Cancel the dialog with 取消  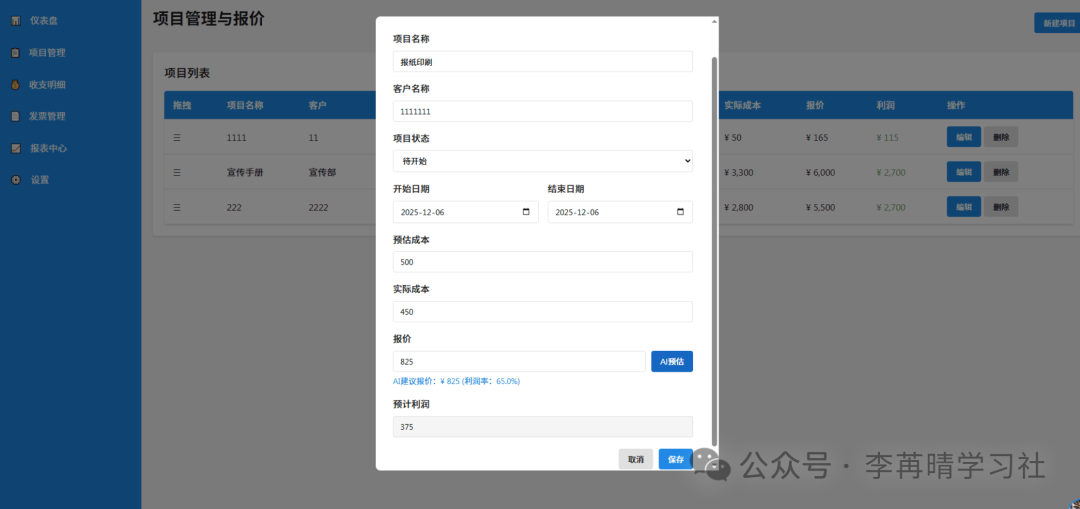[x=635, y=459]
